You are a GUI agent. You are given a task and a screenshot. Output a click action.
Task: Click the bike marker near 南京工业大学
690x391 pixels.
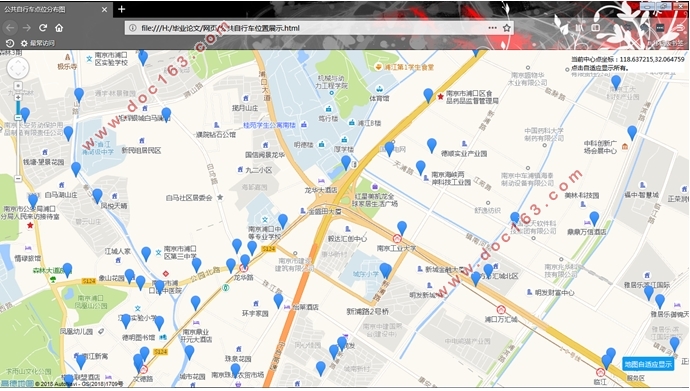[x=402, y=228]
